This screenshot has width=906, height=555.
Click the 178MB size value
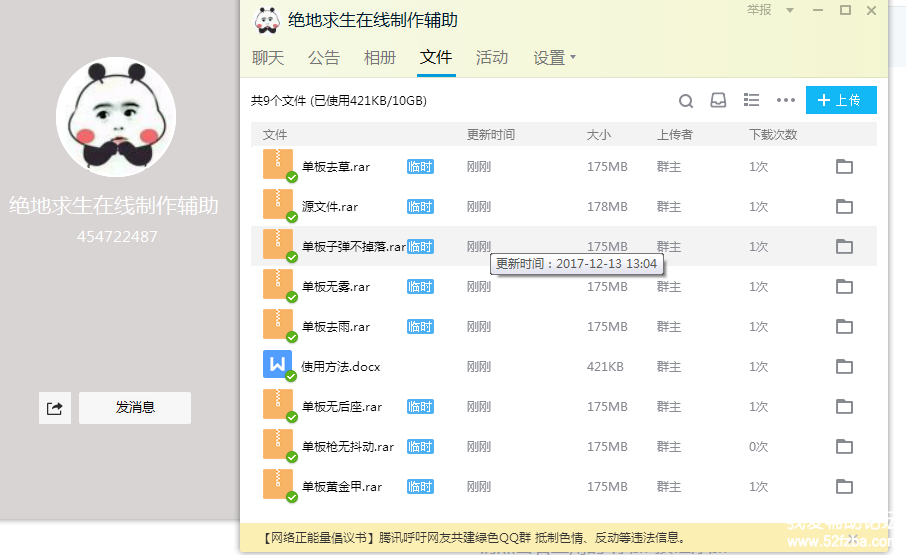[607, 207]
